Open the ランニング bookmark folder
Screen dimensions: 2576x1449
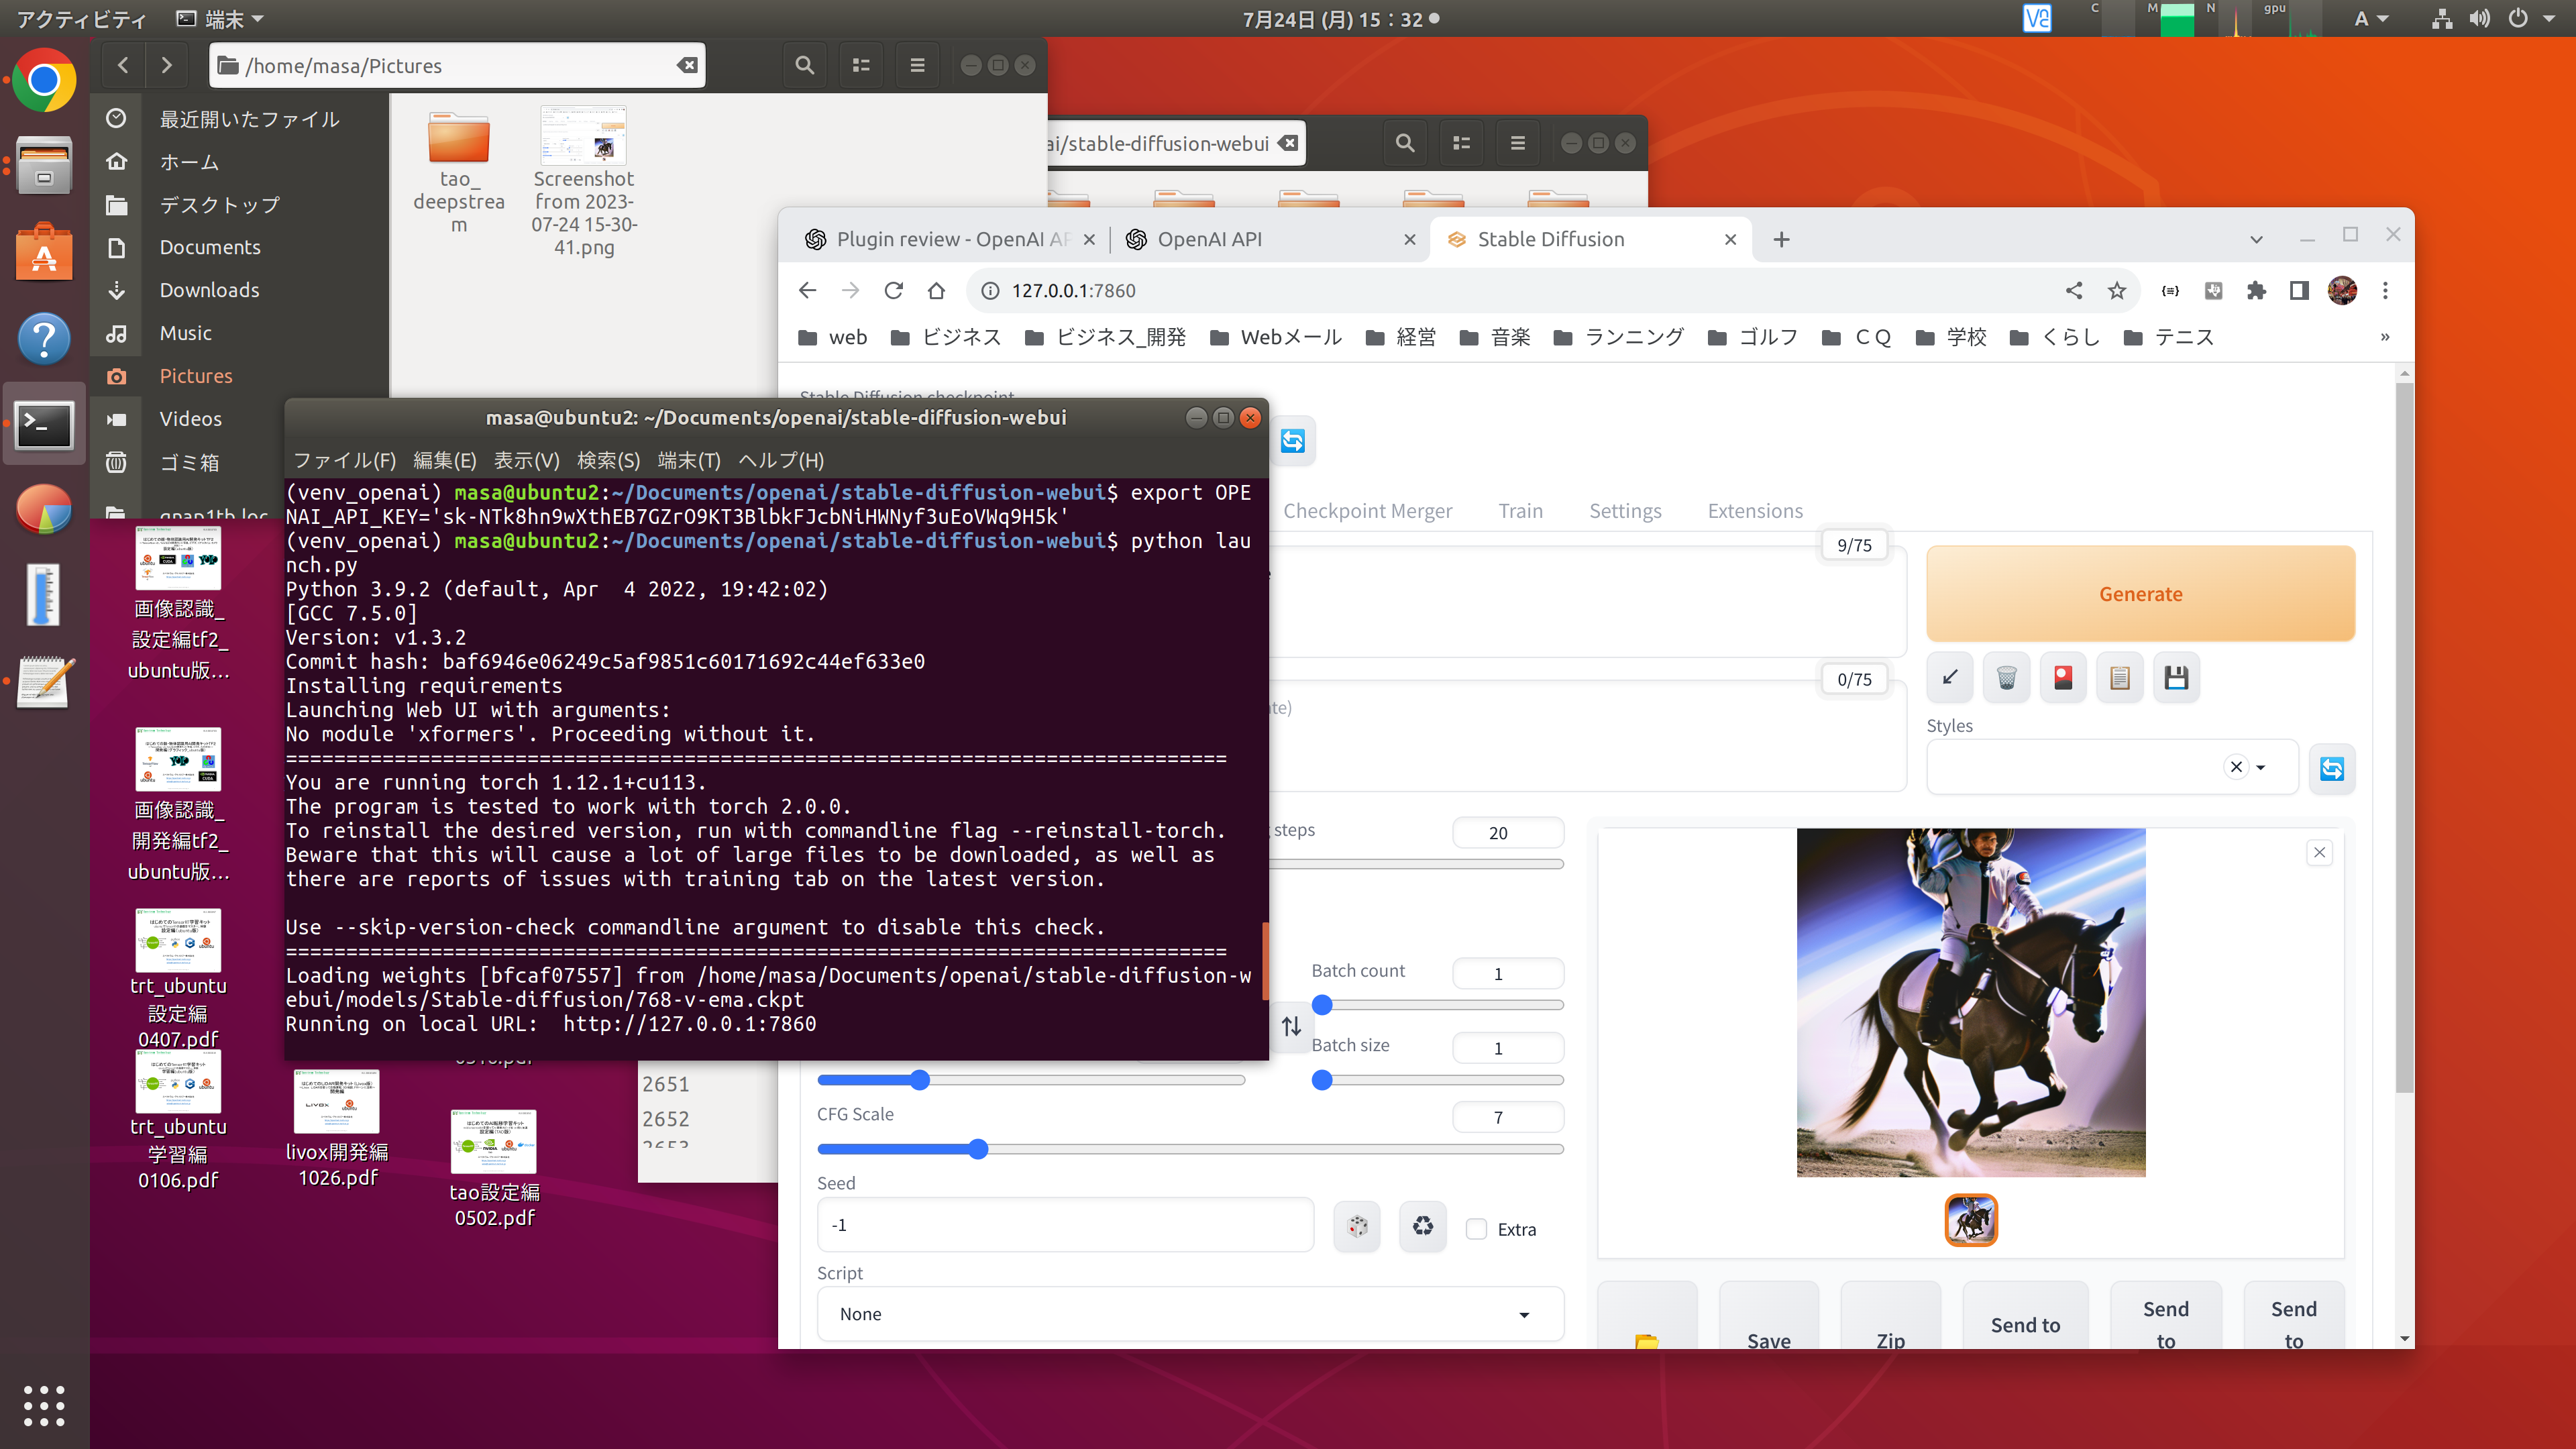[1618, 337]
